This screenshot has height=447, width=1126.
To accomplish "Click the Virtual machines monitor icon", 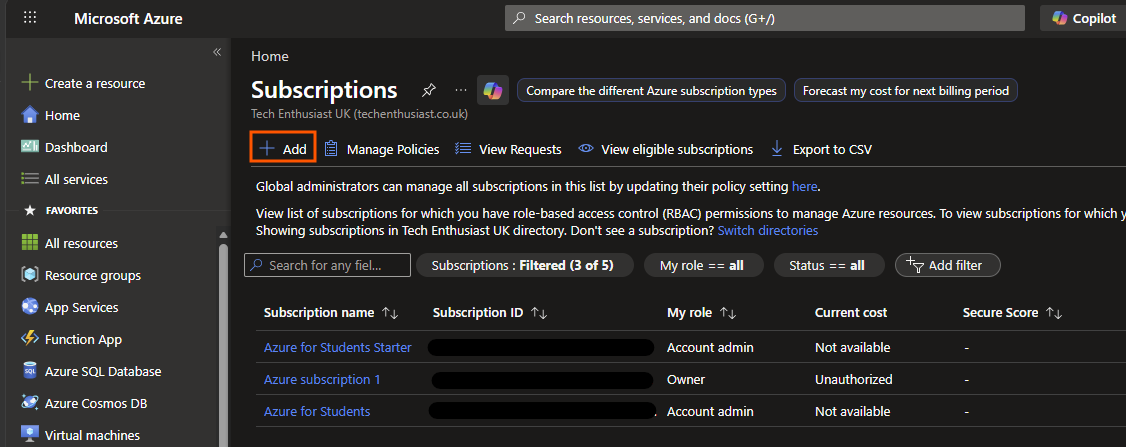I will 29,435.
